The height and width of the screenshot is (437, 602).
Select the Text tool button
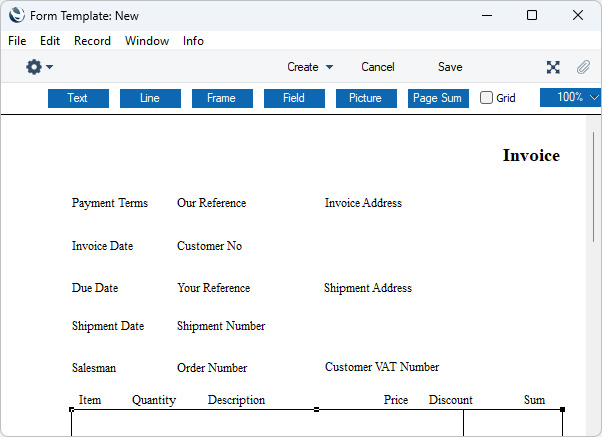pos(78,98)
